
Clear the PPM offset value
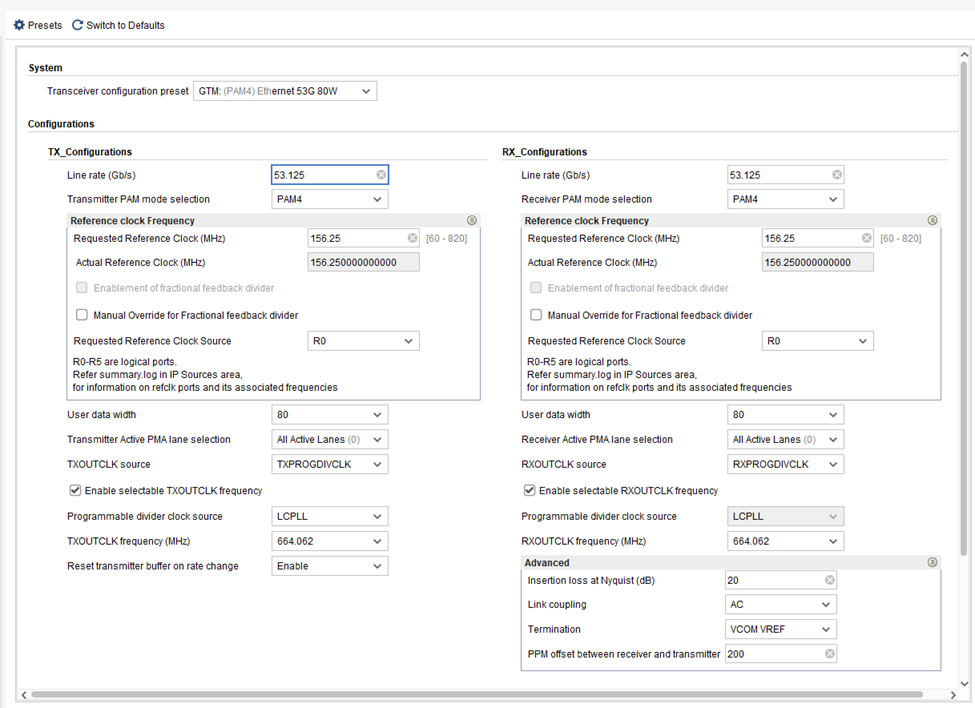[829, 654]
